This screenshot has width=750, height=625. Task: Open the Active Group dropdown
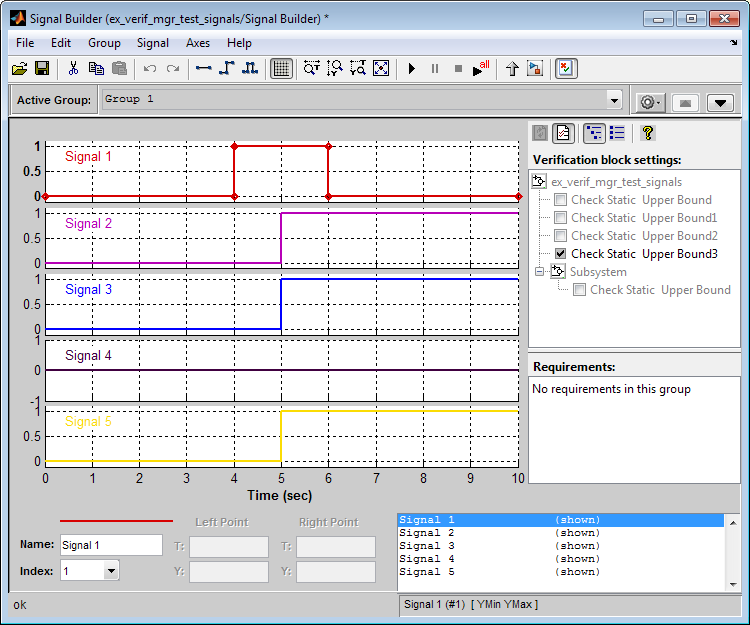pyautogui.click(x=614, y=100)
